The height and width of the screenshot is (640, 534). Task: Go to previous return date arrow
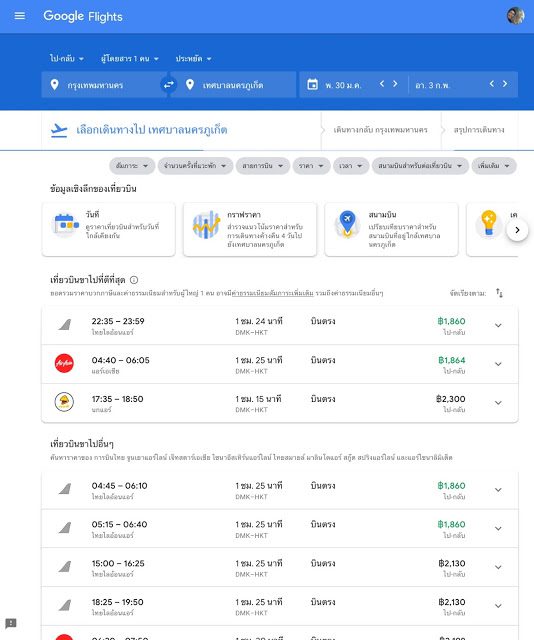tap(492, 84)
